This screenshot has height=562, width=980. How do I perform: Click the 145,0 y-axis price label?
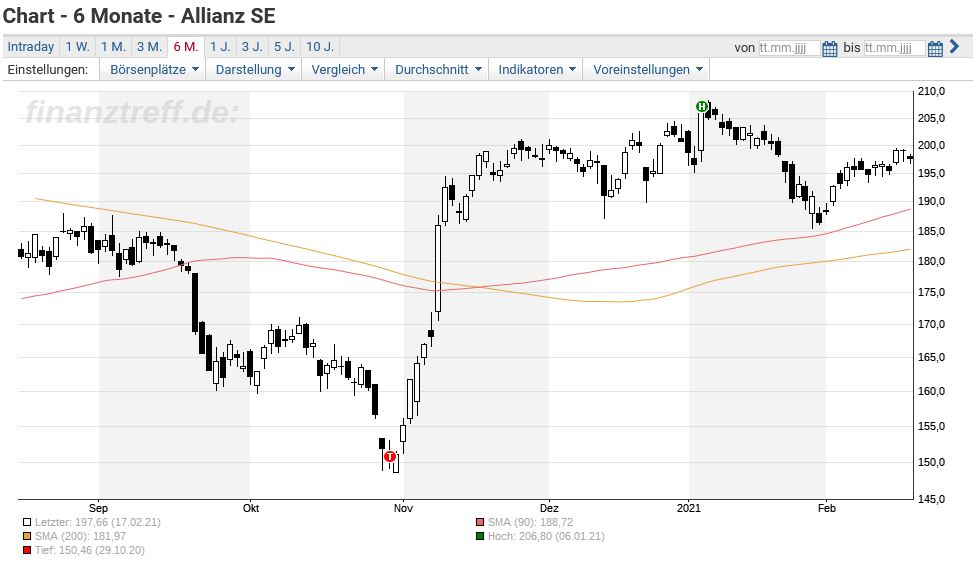point(931,499)
